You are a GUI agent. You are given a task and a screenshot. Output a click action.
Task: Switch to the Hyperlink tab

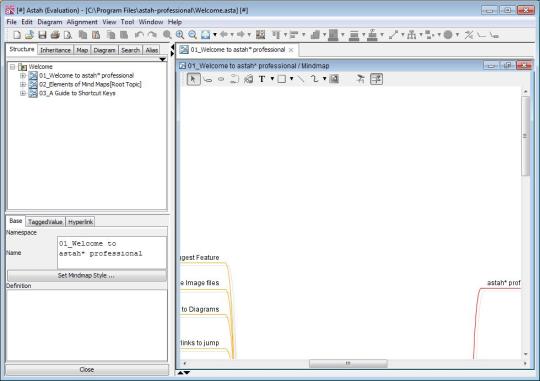coord(80,222)
